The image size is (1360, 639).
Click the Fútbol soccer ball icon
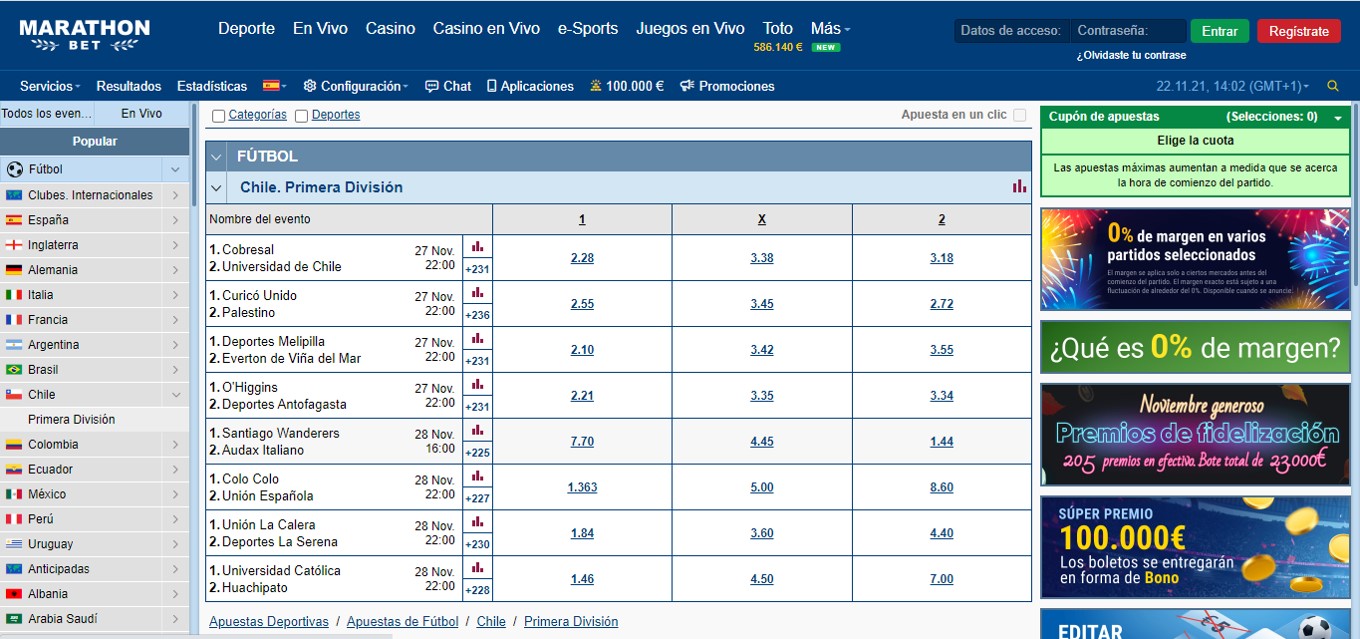(14, 169)
